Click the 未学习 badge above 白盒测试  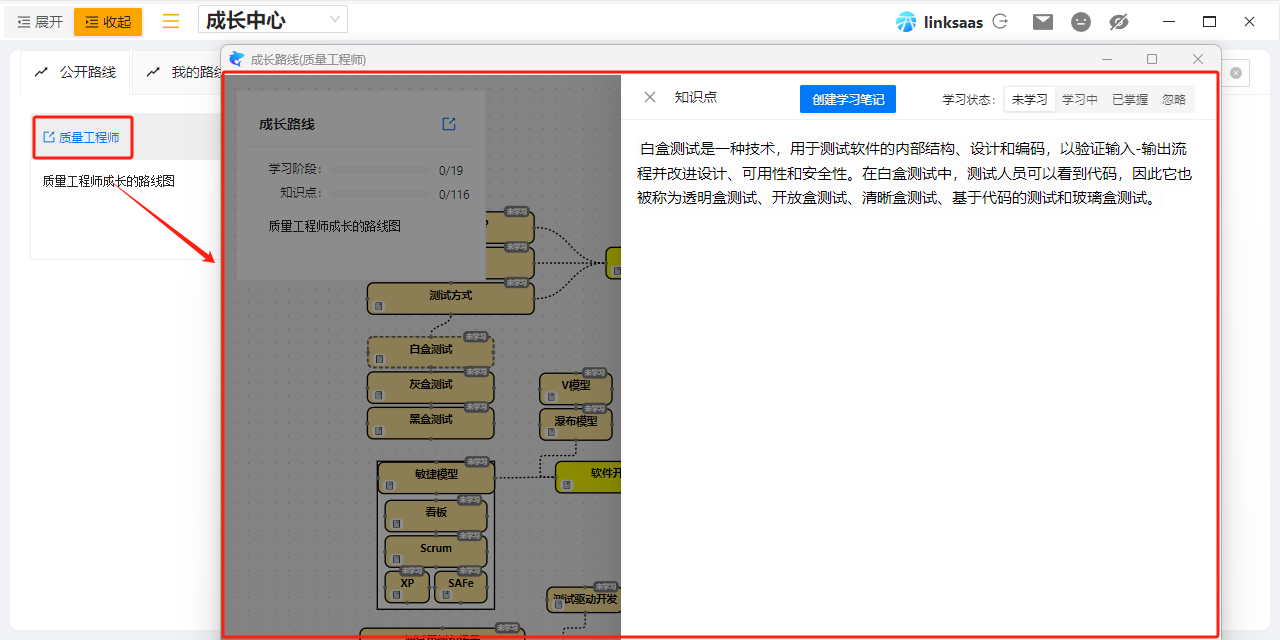pyautogui.click(x=476, y=337)
